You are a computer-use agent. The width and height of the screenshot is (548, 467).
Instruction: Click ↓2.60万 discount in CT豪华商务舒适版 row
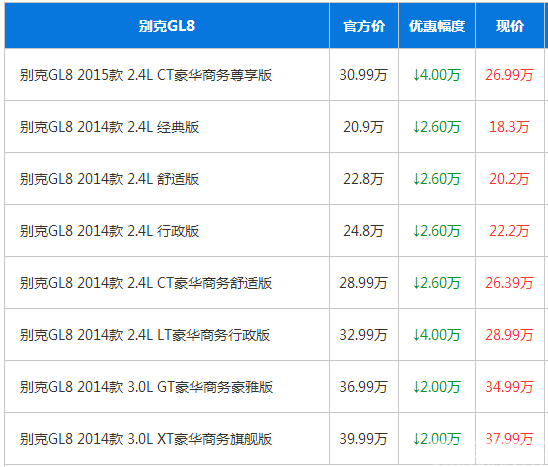pos(437,283)
